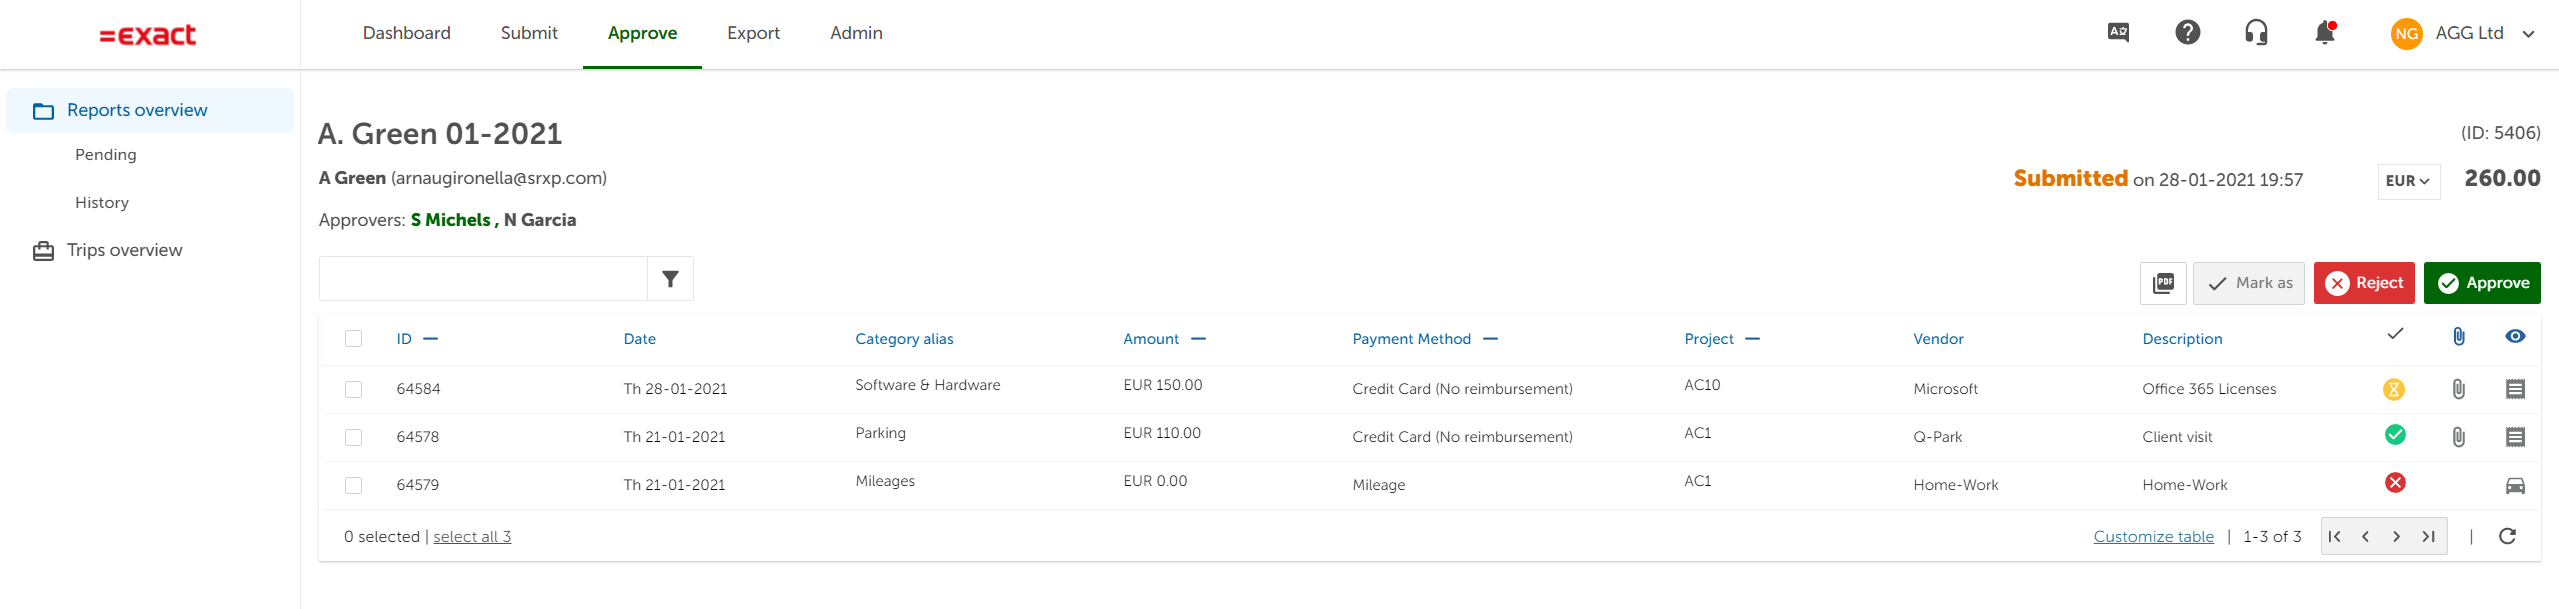Screen dimensions: 2559x609
Task: Click Trips overview briefcase icon
Action: [x=43, y=251]
